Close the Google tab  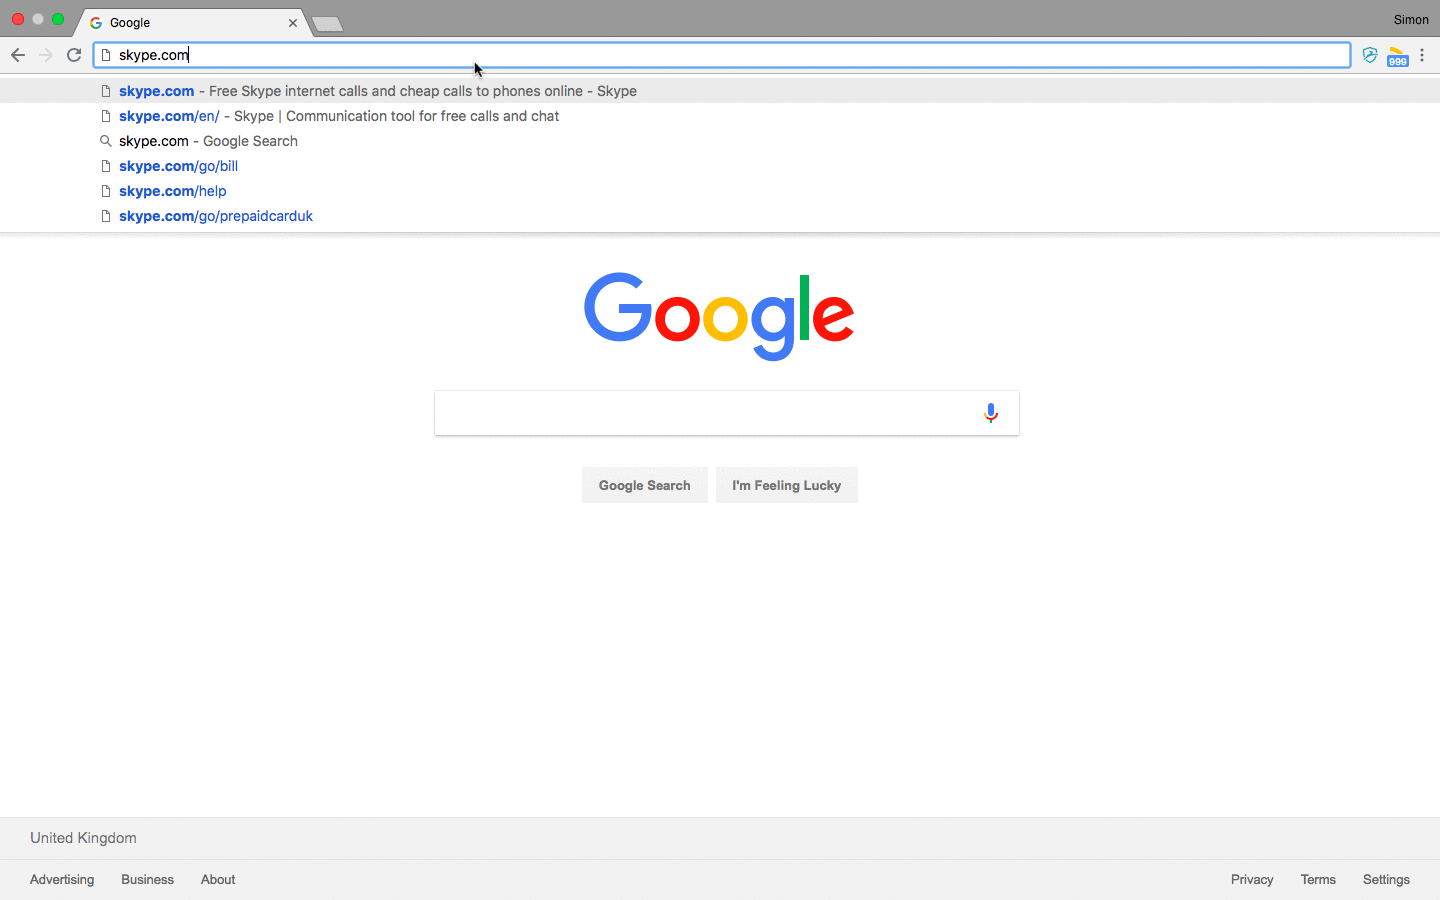pos(293,22)
